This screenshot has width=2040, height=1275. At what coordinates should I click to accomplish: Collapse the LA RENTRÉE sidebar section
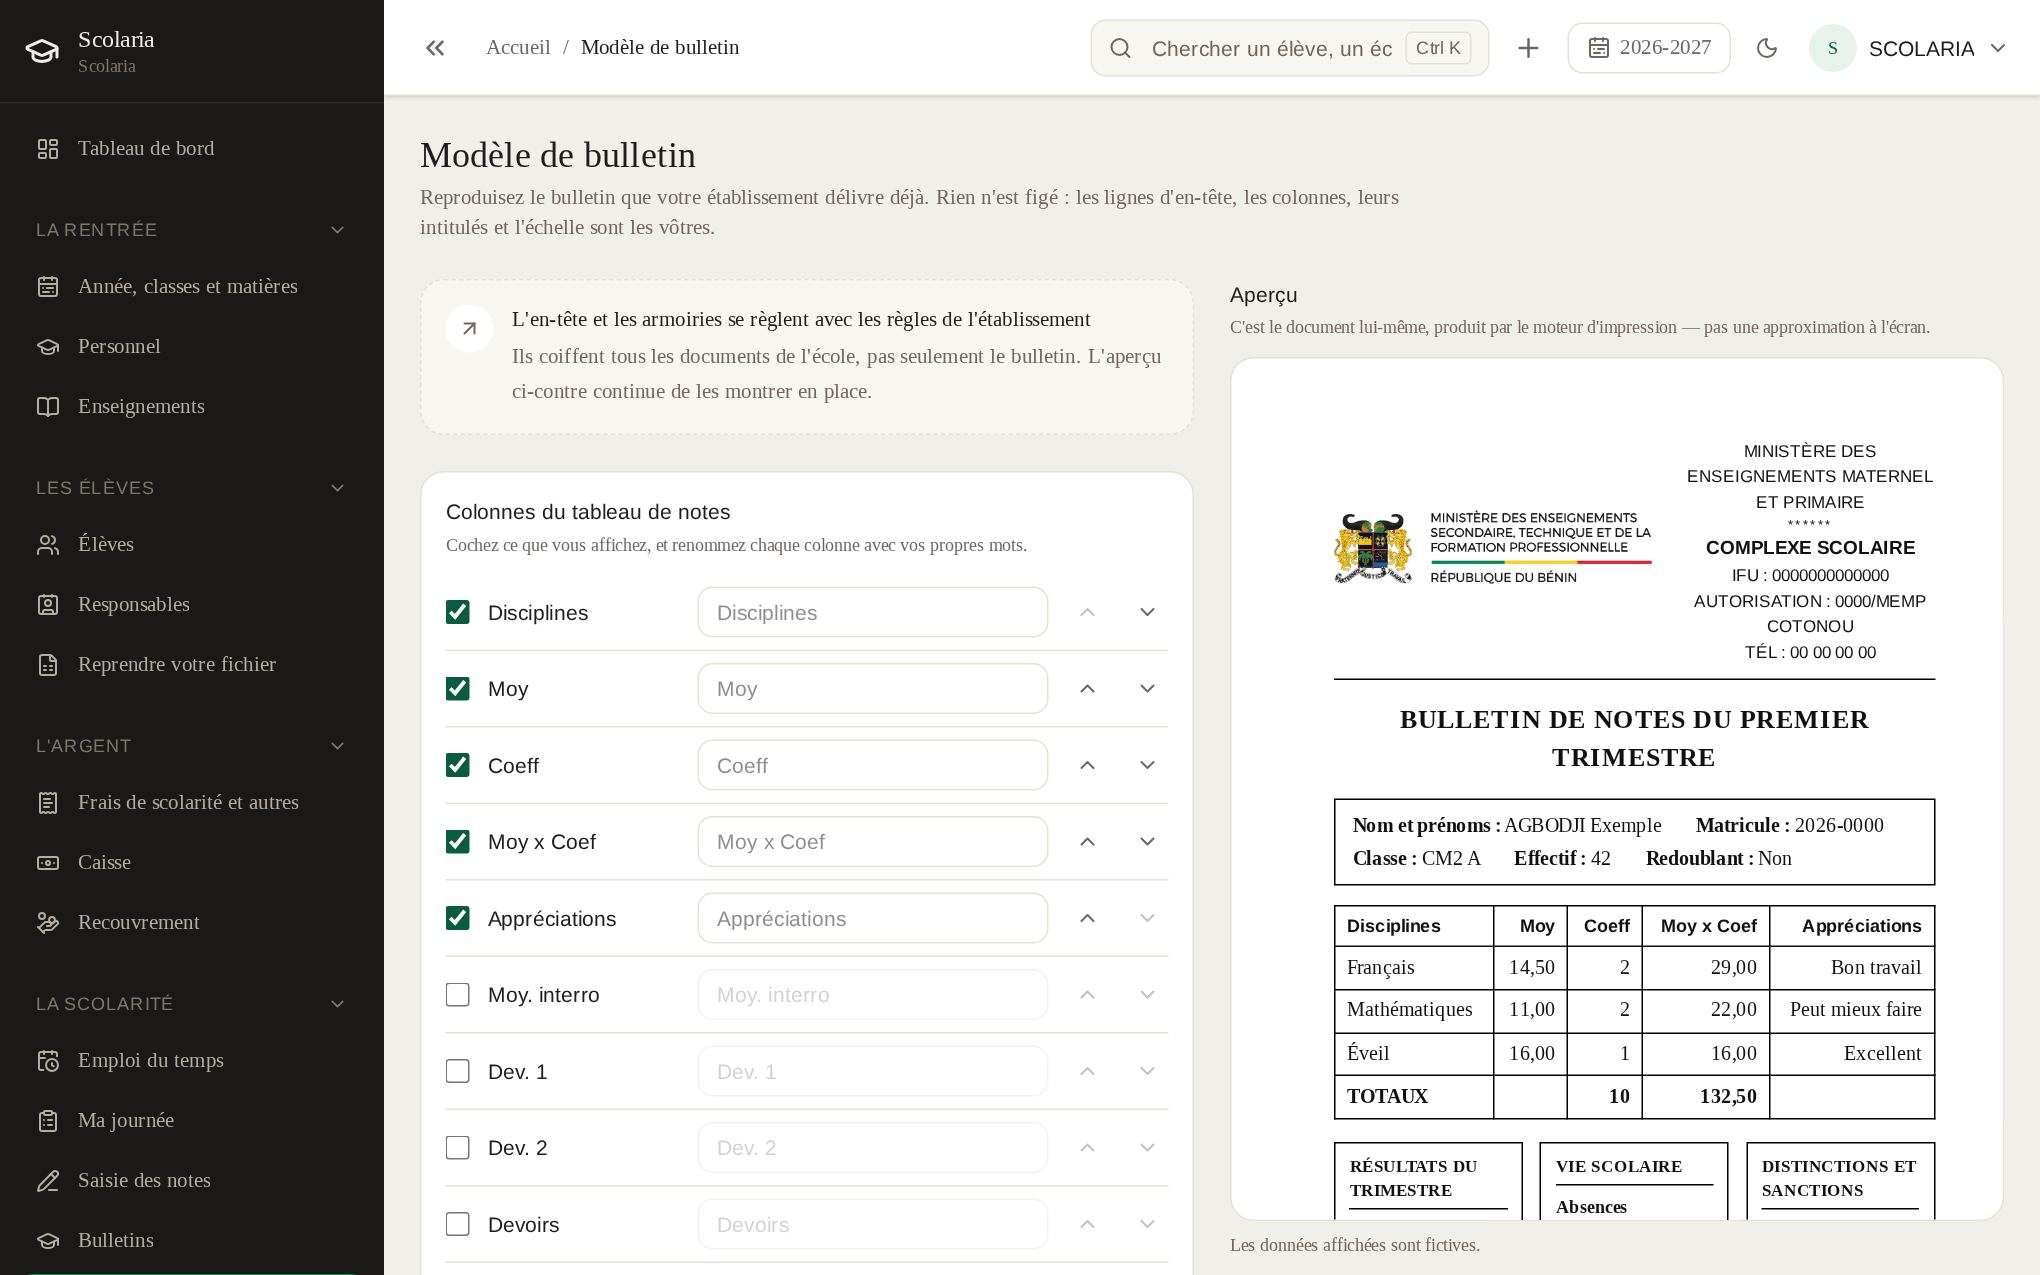(191, 230)
